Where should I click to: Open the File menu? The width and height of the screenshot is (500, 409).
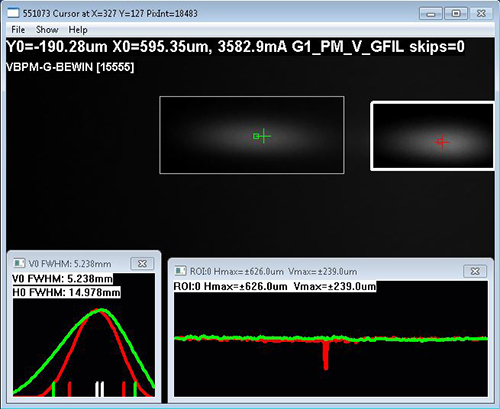(x=18, y=30)
